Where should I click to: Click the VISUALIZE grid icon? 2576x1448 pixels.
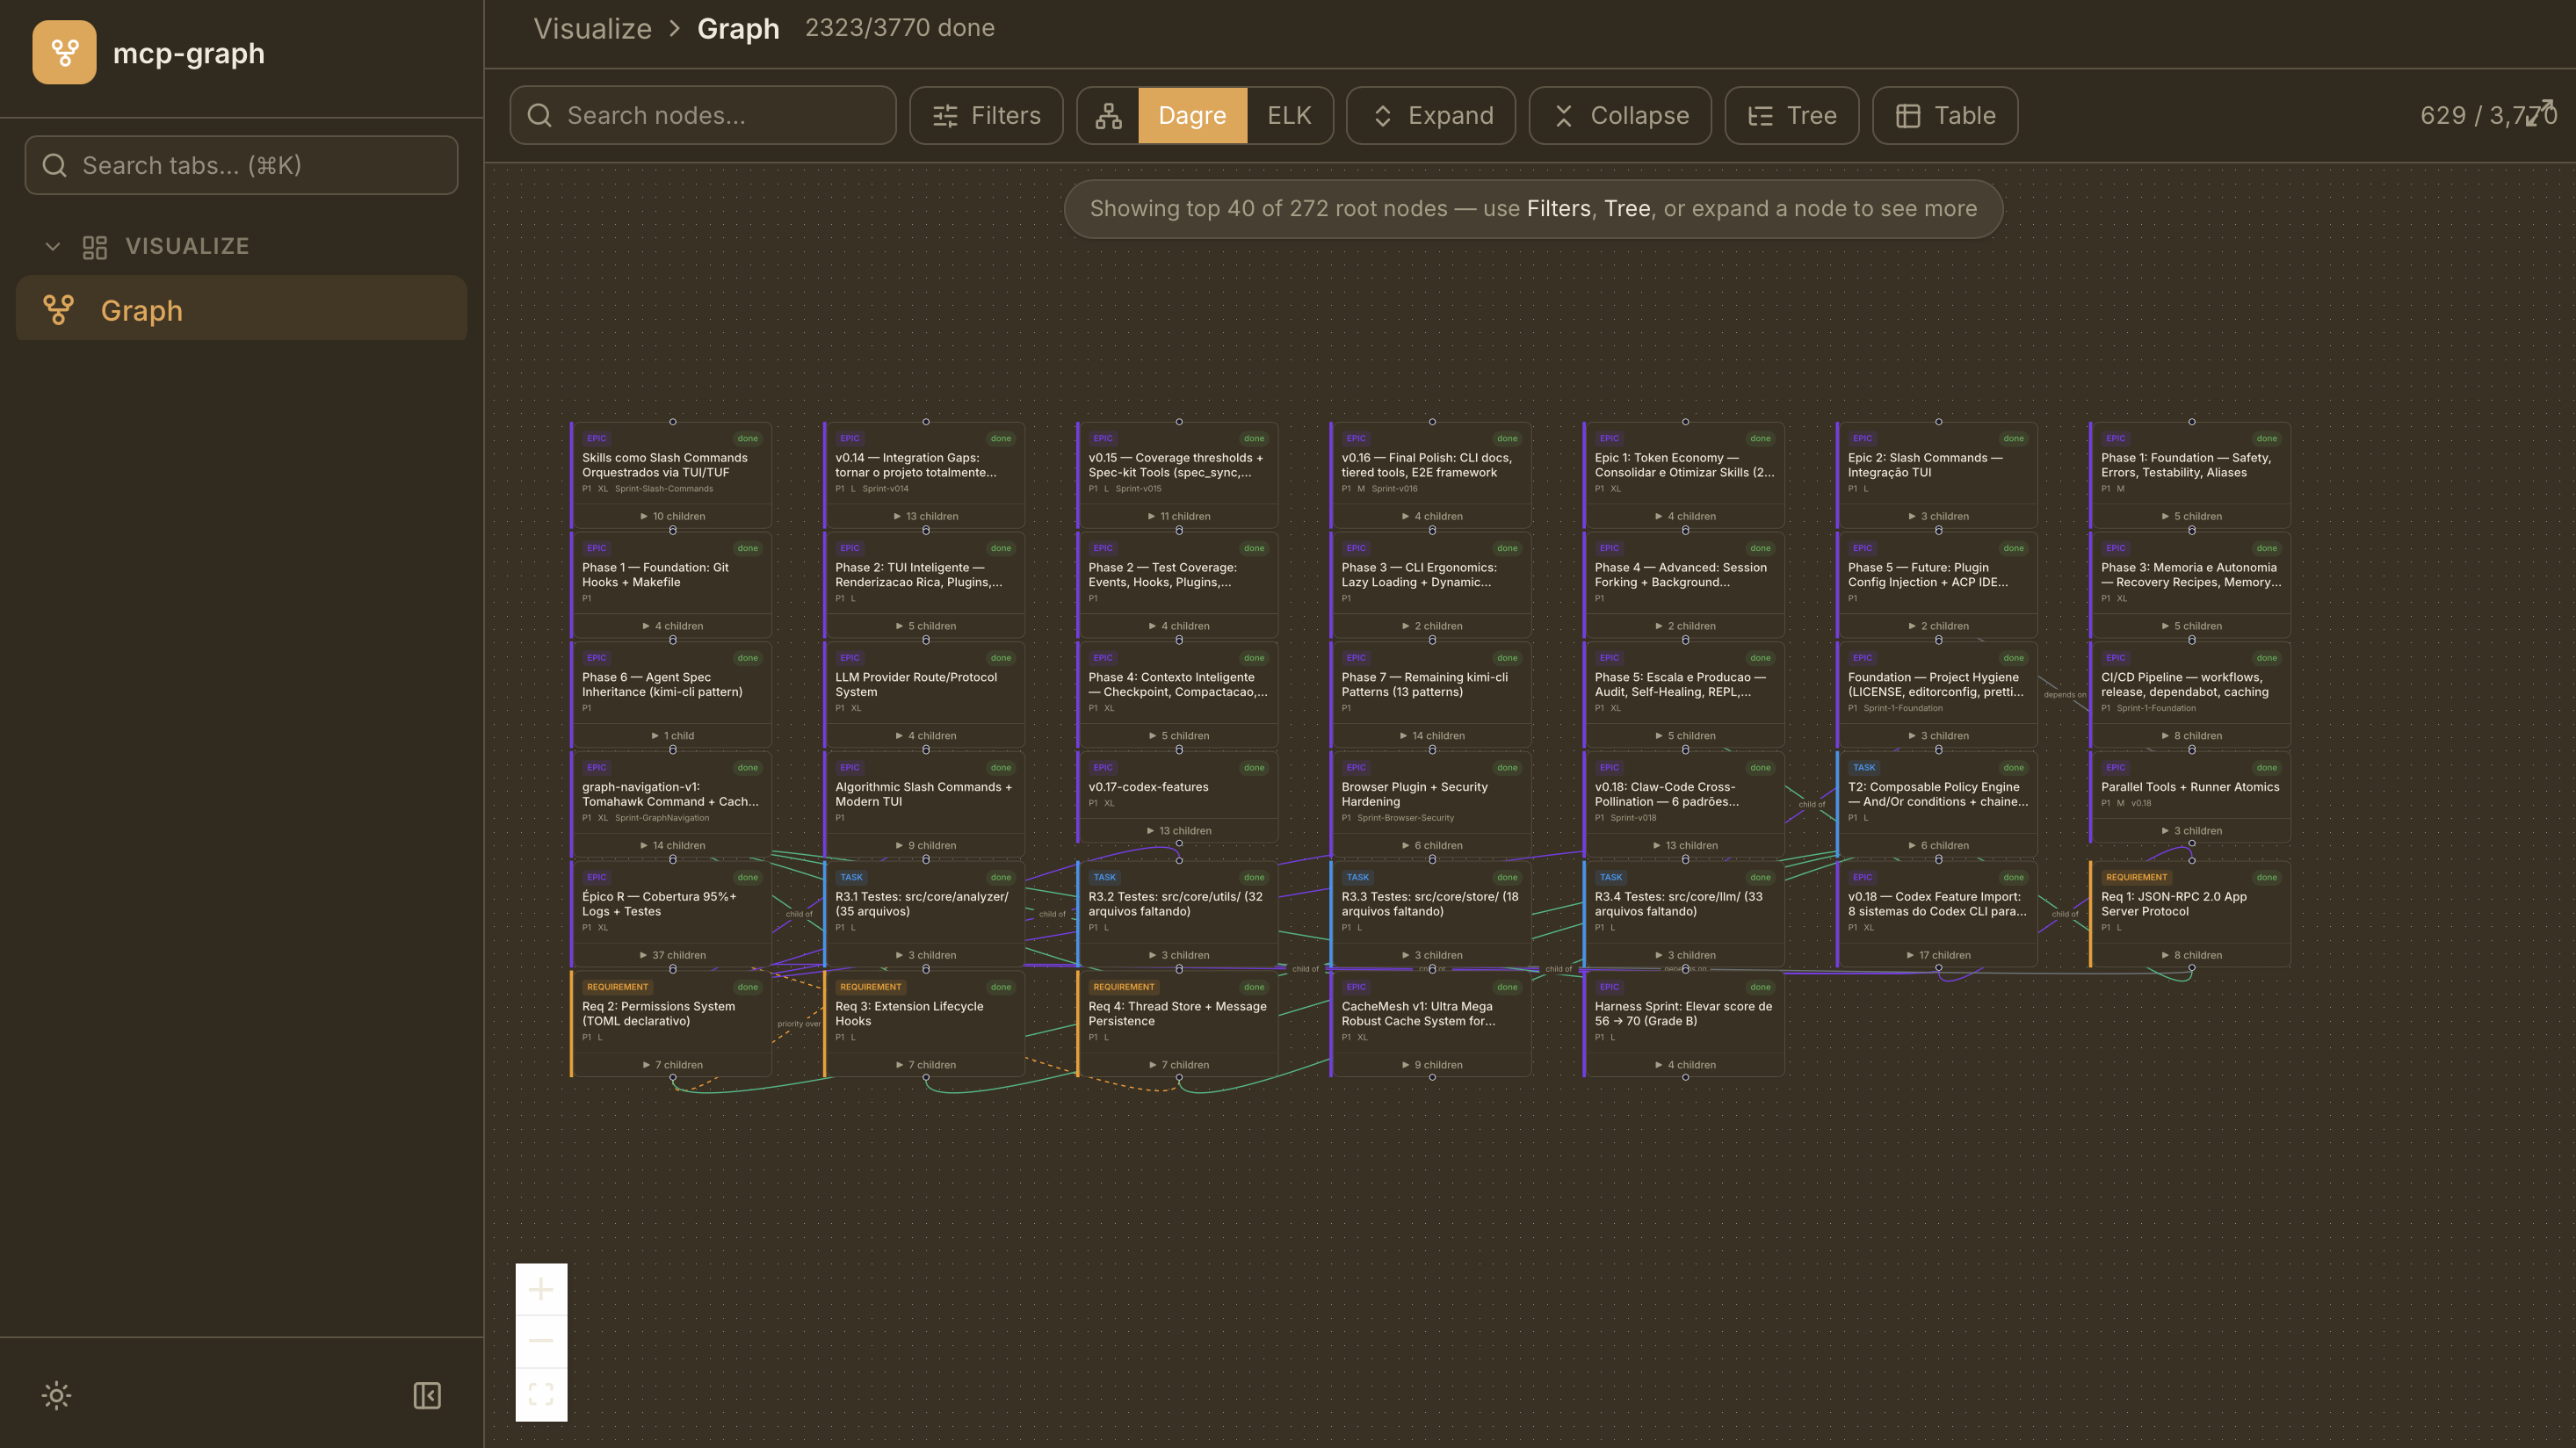(95, 246)
